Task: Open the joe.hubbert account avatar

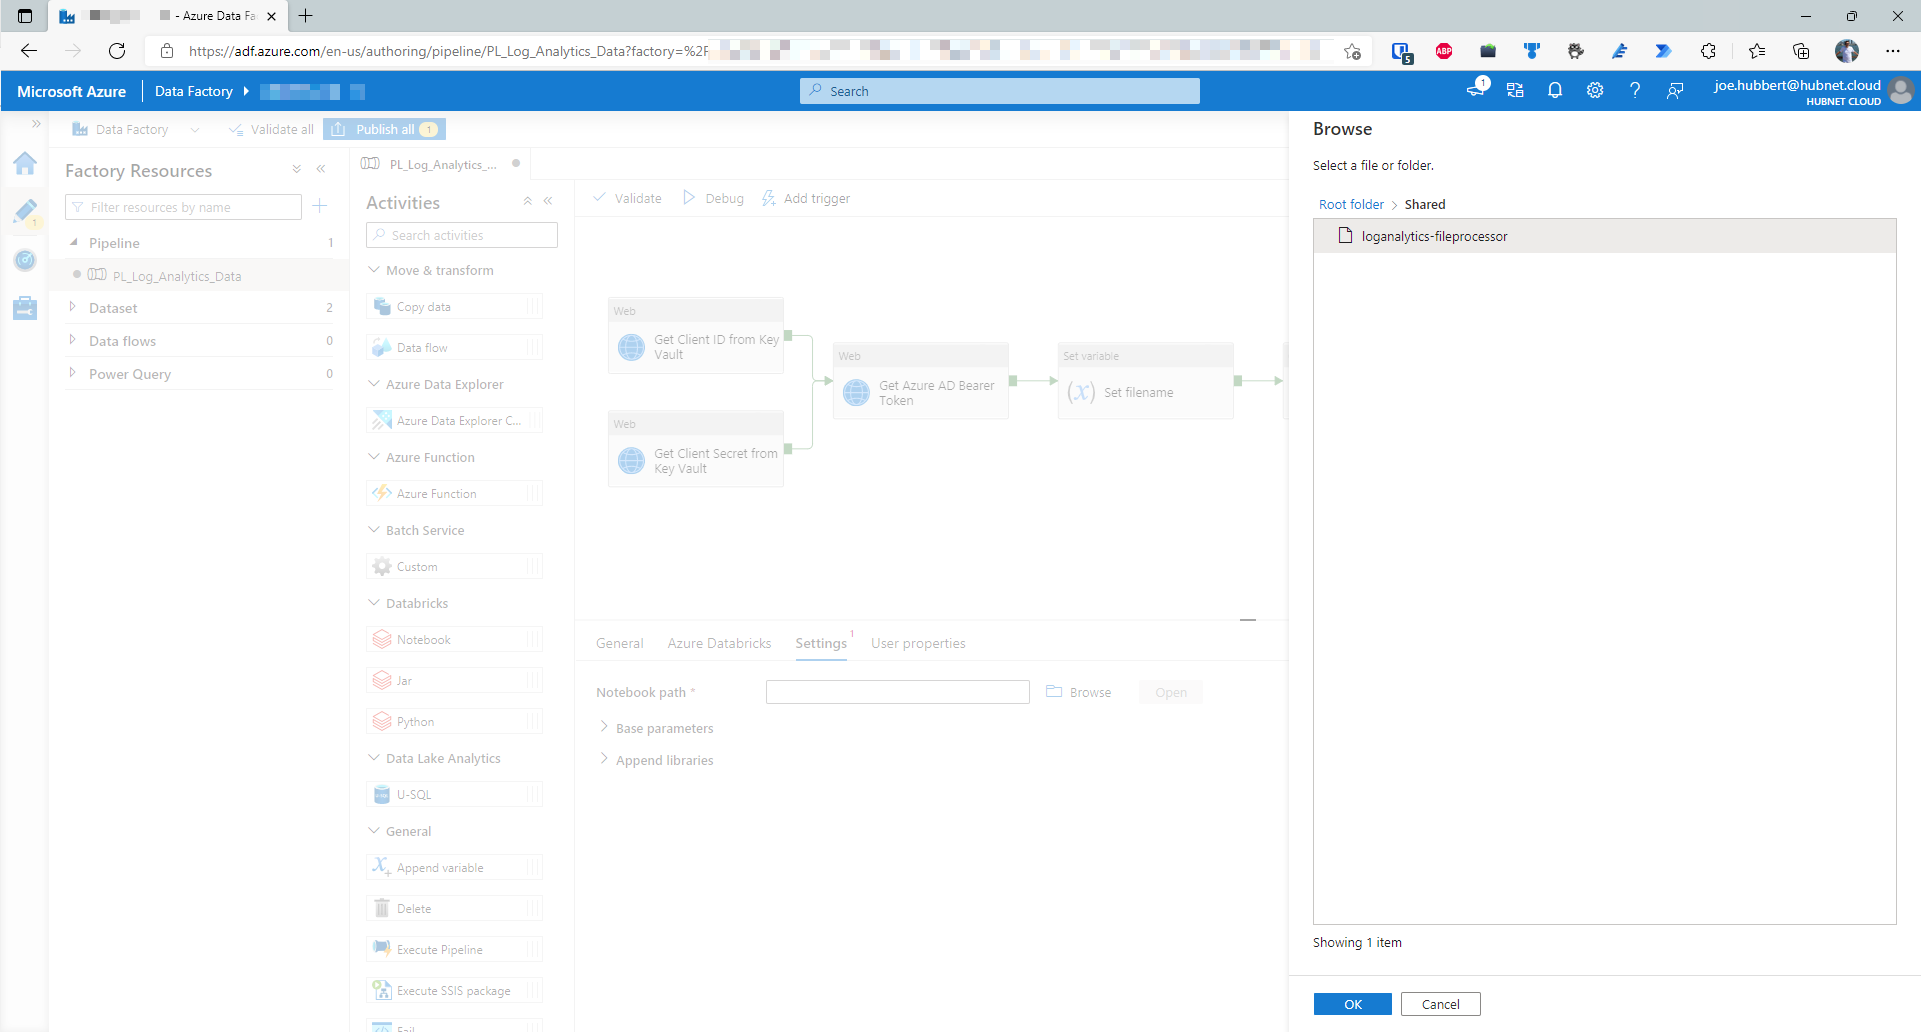Action: [1902, 91]
